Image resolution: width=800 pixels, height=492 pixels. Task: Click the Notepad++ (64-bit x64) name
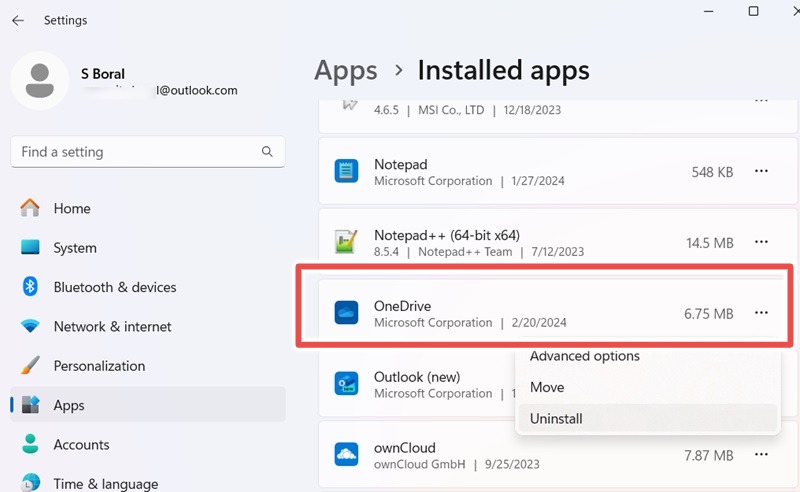click(x=447, y=235)
